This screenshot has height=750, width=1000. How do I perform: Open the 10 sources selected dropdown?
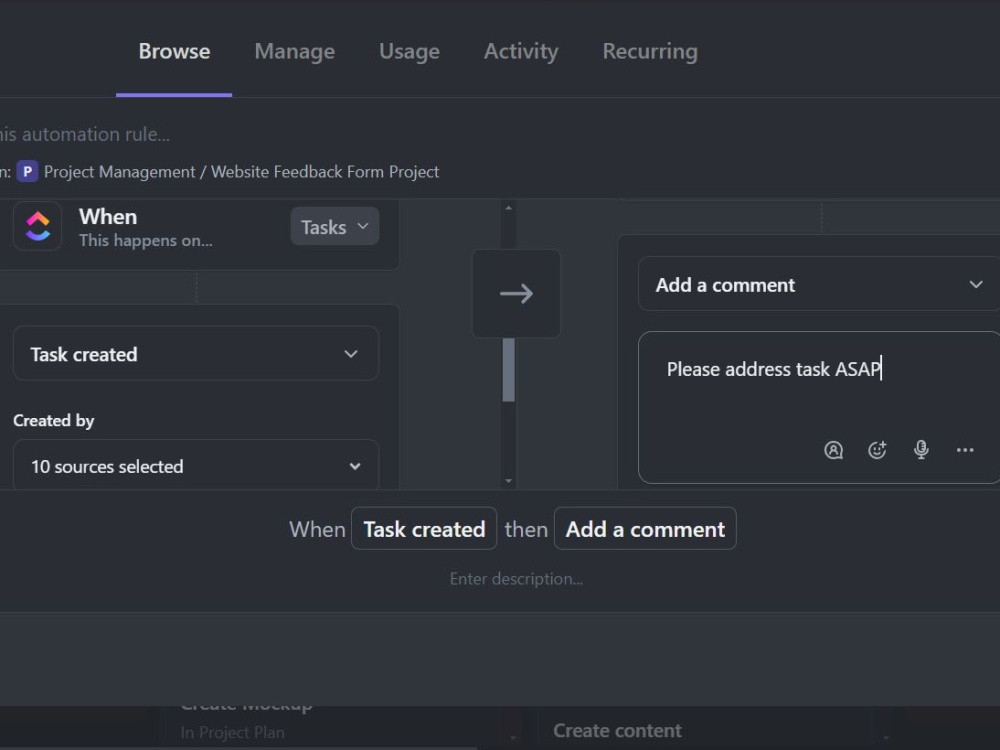click(x=196, y=466)
